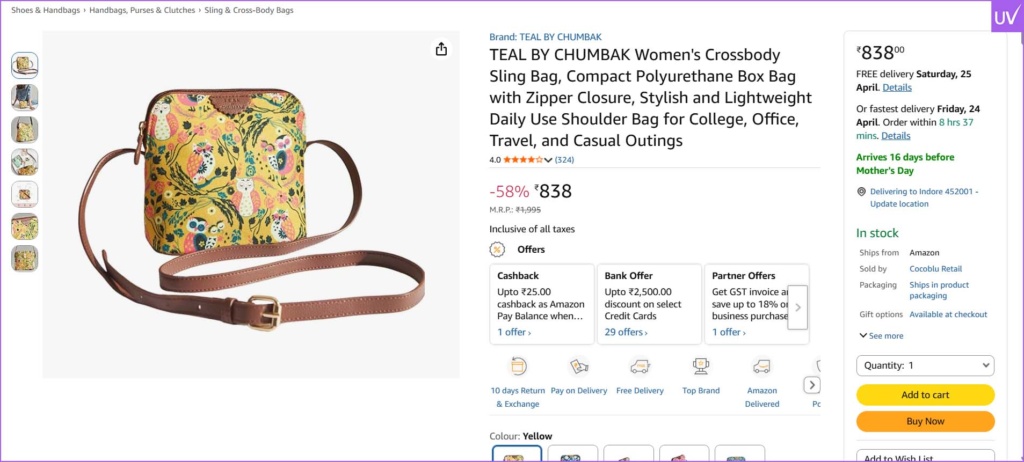Click the Pay on Delivery icon

pos(578,366)
